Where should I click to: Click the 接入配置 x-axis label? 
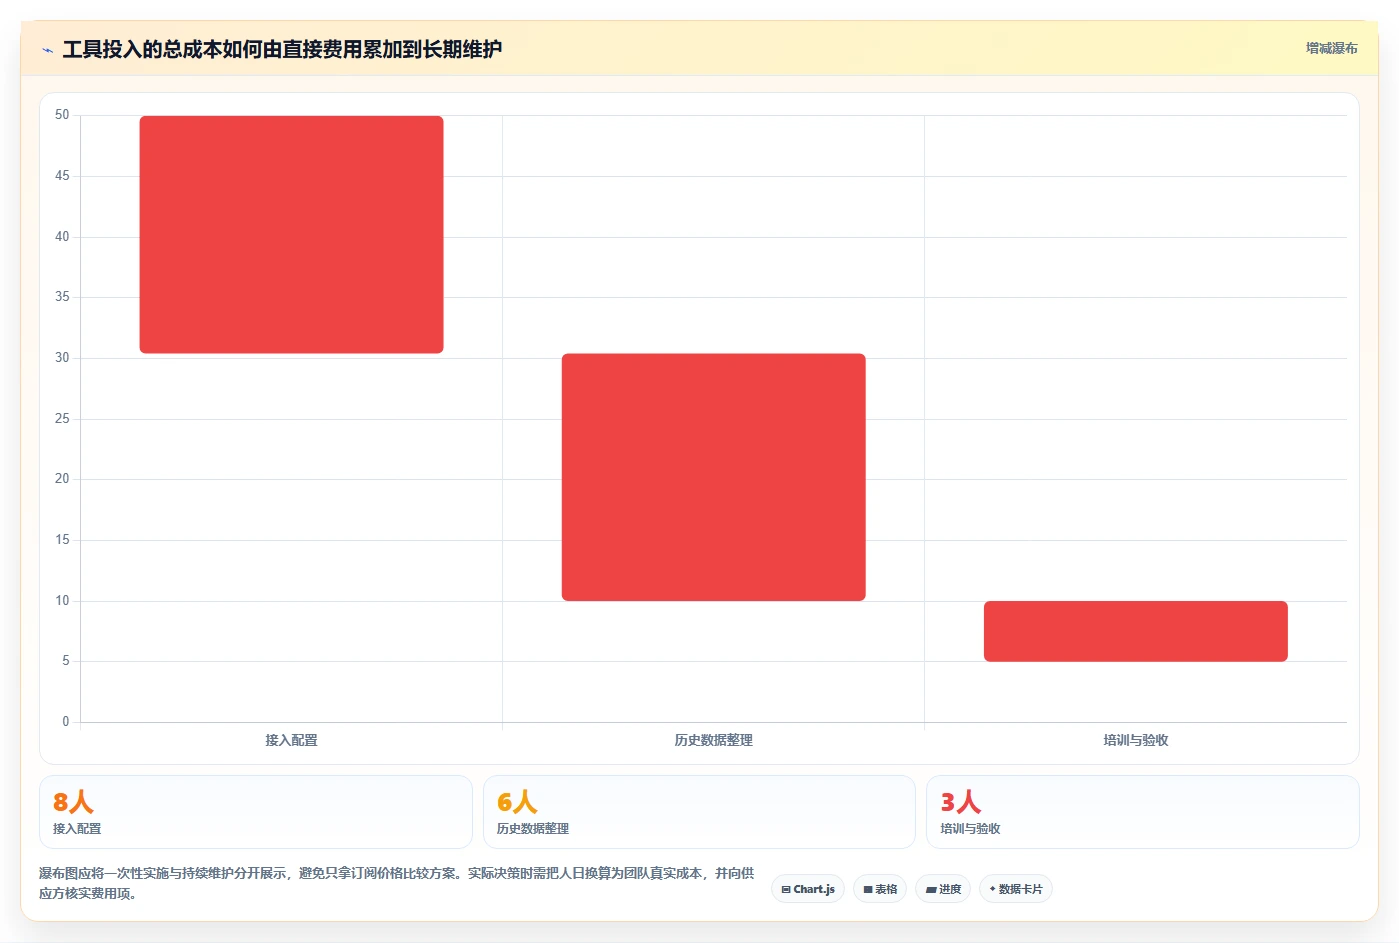291,740
